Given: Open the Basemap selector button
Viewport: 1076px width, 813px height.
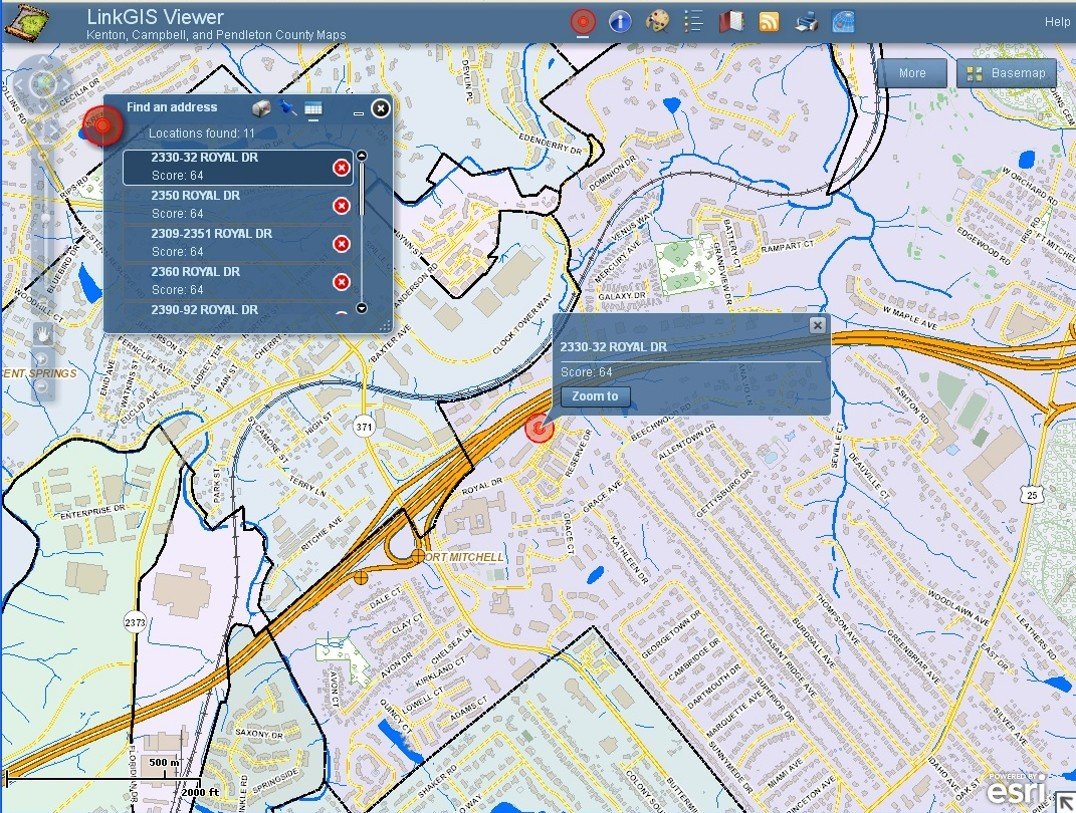Looking at the screenshot, I should 1006,73.
